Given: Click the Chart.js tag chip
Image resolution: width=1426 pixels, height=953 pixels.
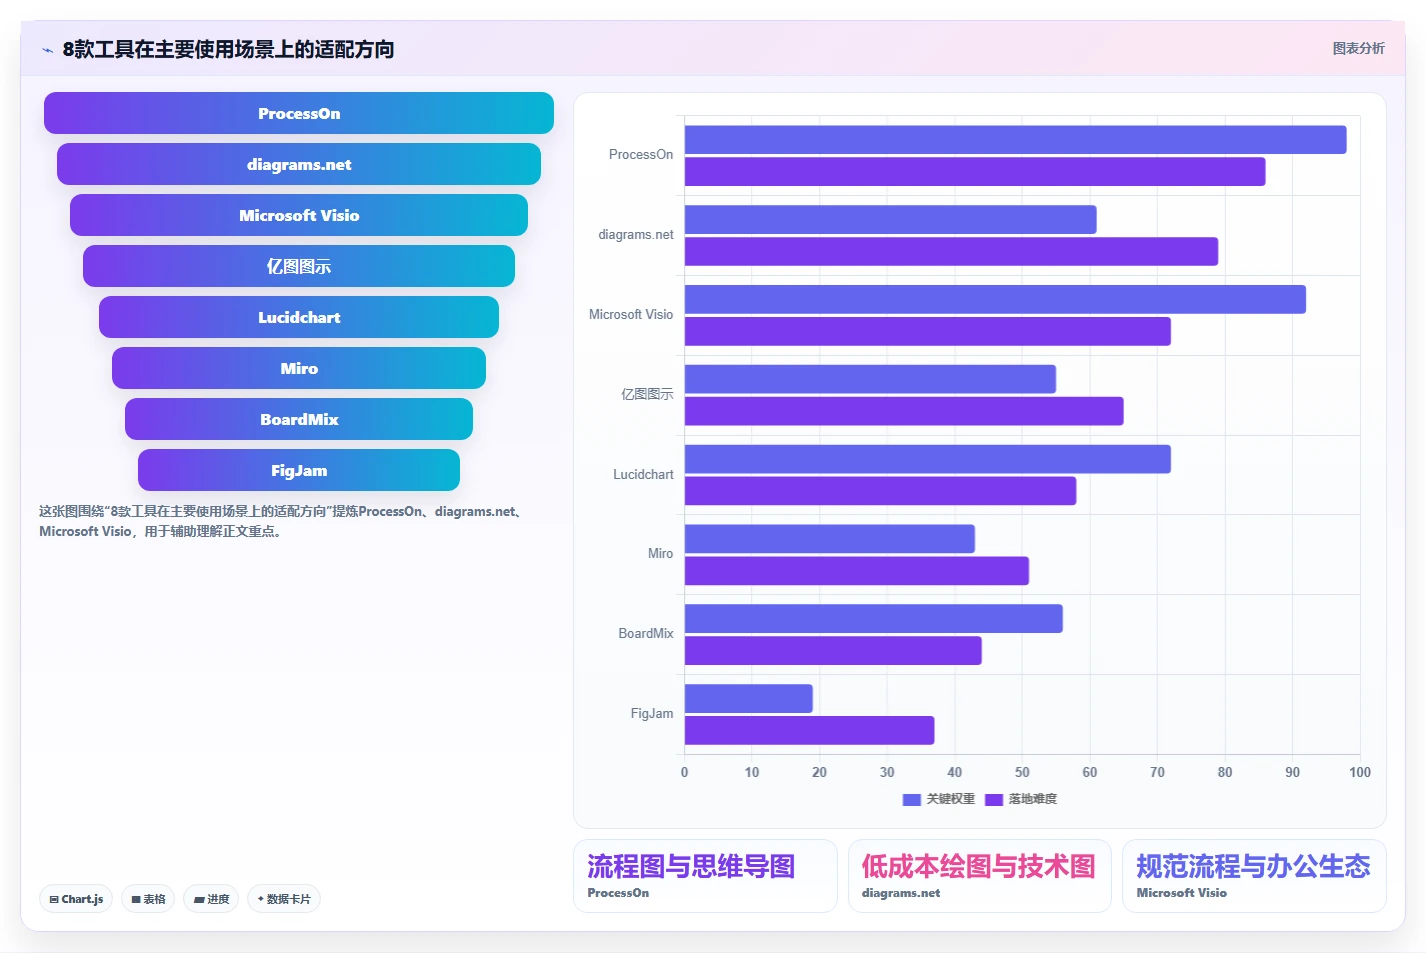Looking at the screenshot, I should coord(76,899).
